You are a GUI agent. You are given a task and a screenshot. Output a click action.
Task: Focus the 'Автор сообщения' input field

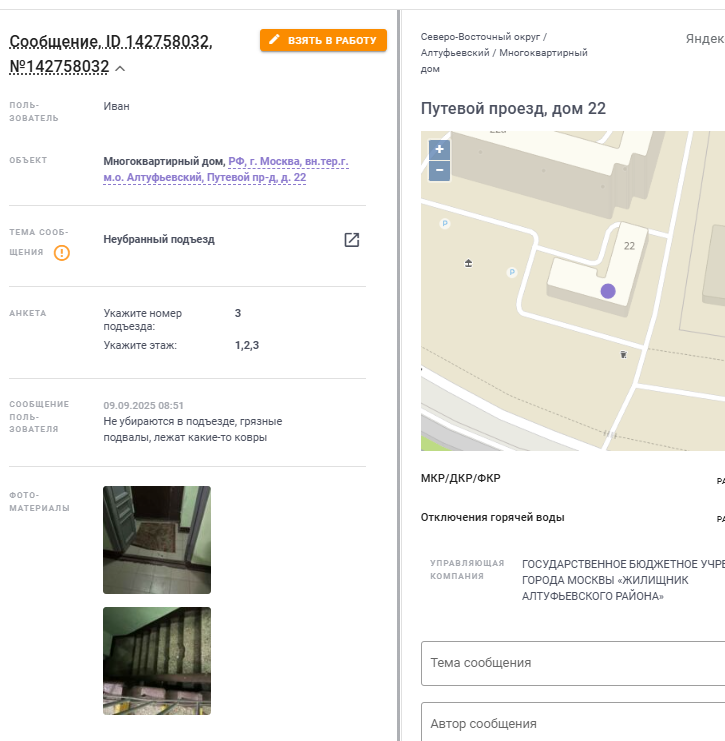(x=573, y=722)
